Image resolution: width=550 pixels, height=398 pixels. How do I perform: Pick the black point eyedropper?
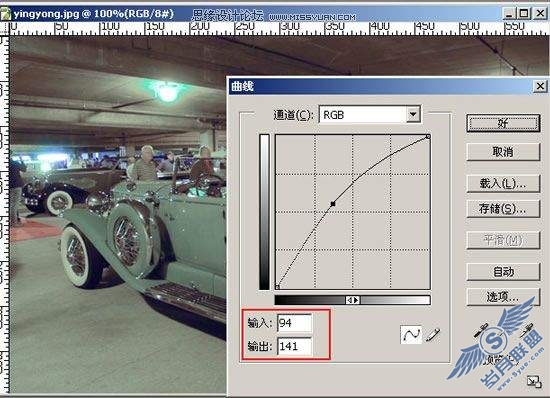tap(481, 330)
